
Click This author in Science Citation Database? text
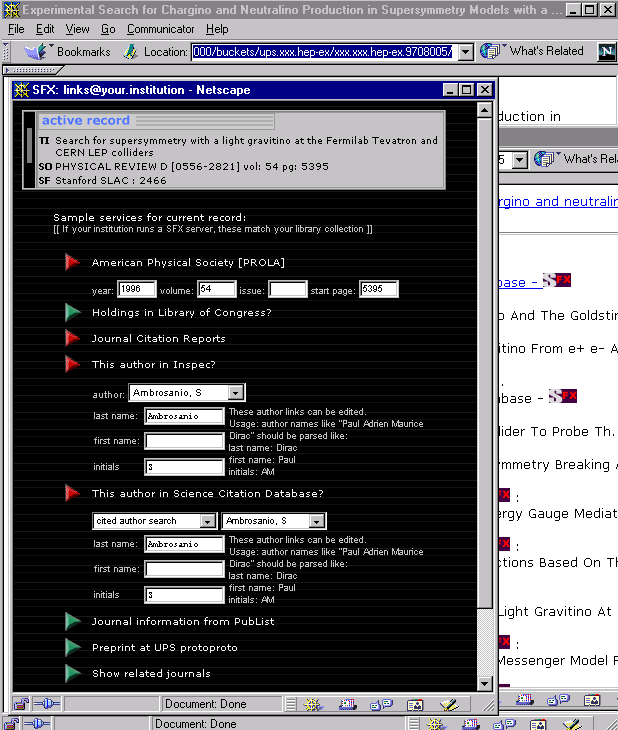point(208,493)
